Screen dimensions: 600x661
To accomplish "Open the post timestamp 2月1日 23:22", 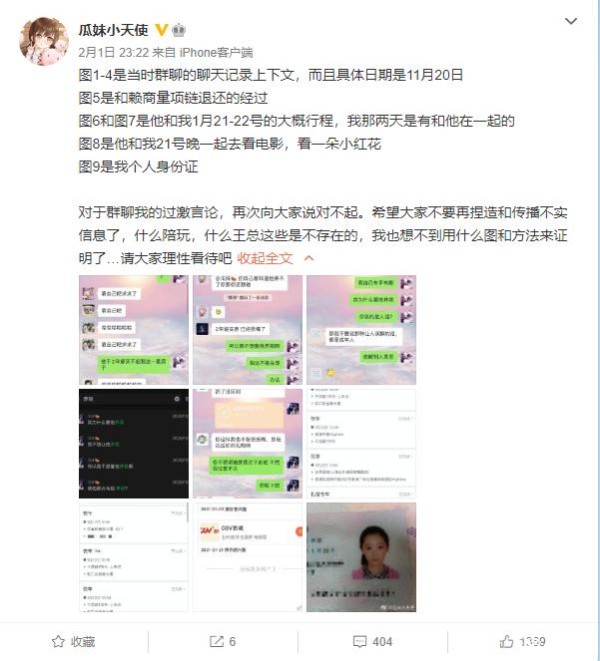I will click(x=114, y=53).
